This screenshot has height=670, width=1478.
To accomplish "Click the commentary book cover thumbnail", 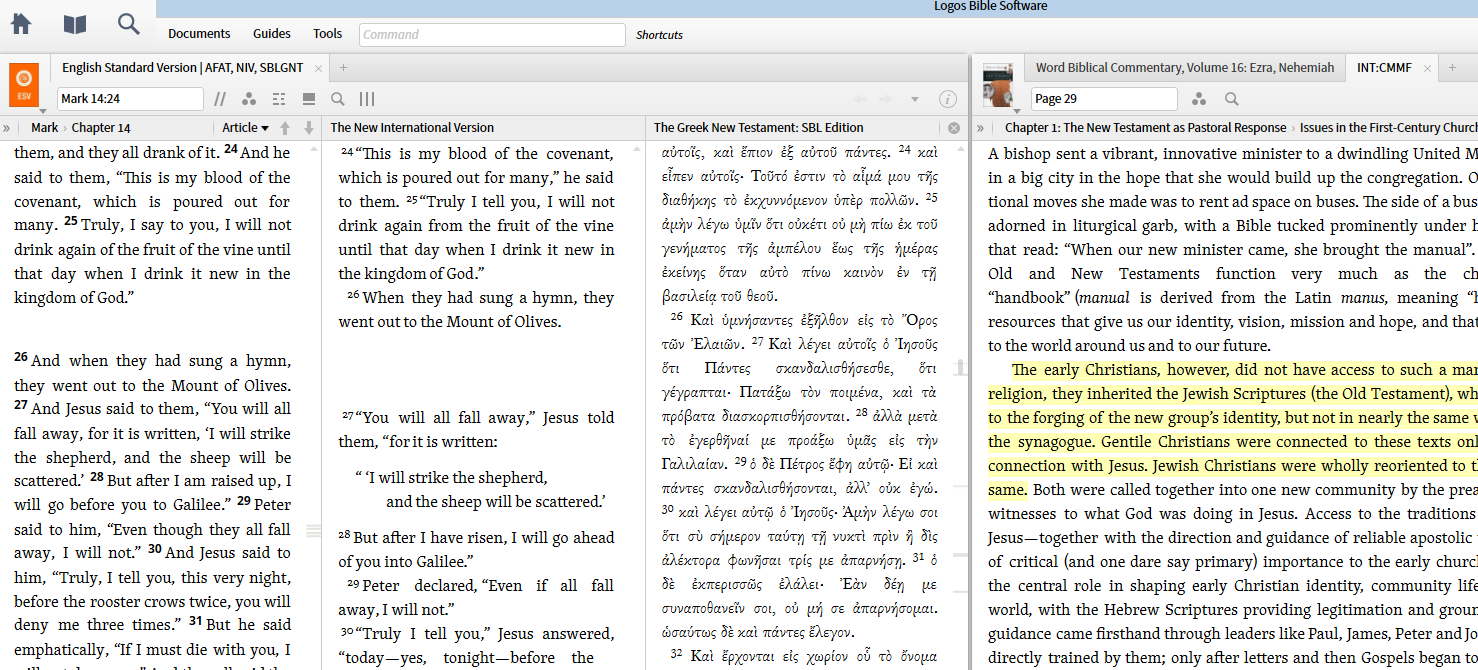I will (997, 84).
